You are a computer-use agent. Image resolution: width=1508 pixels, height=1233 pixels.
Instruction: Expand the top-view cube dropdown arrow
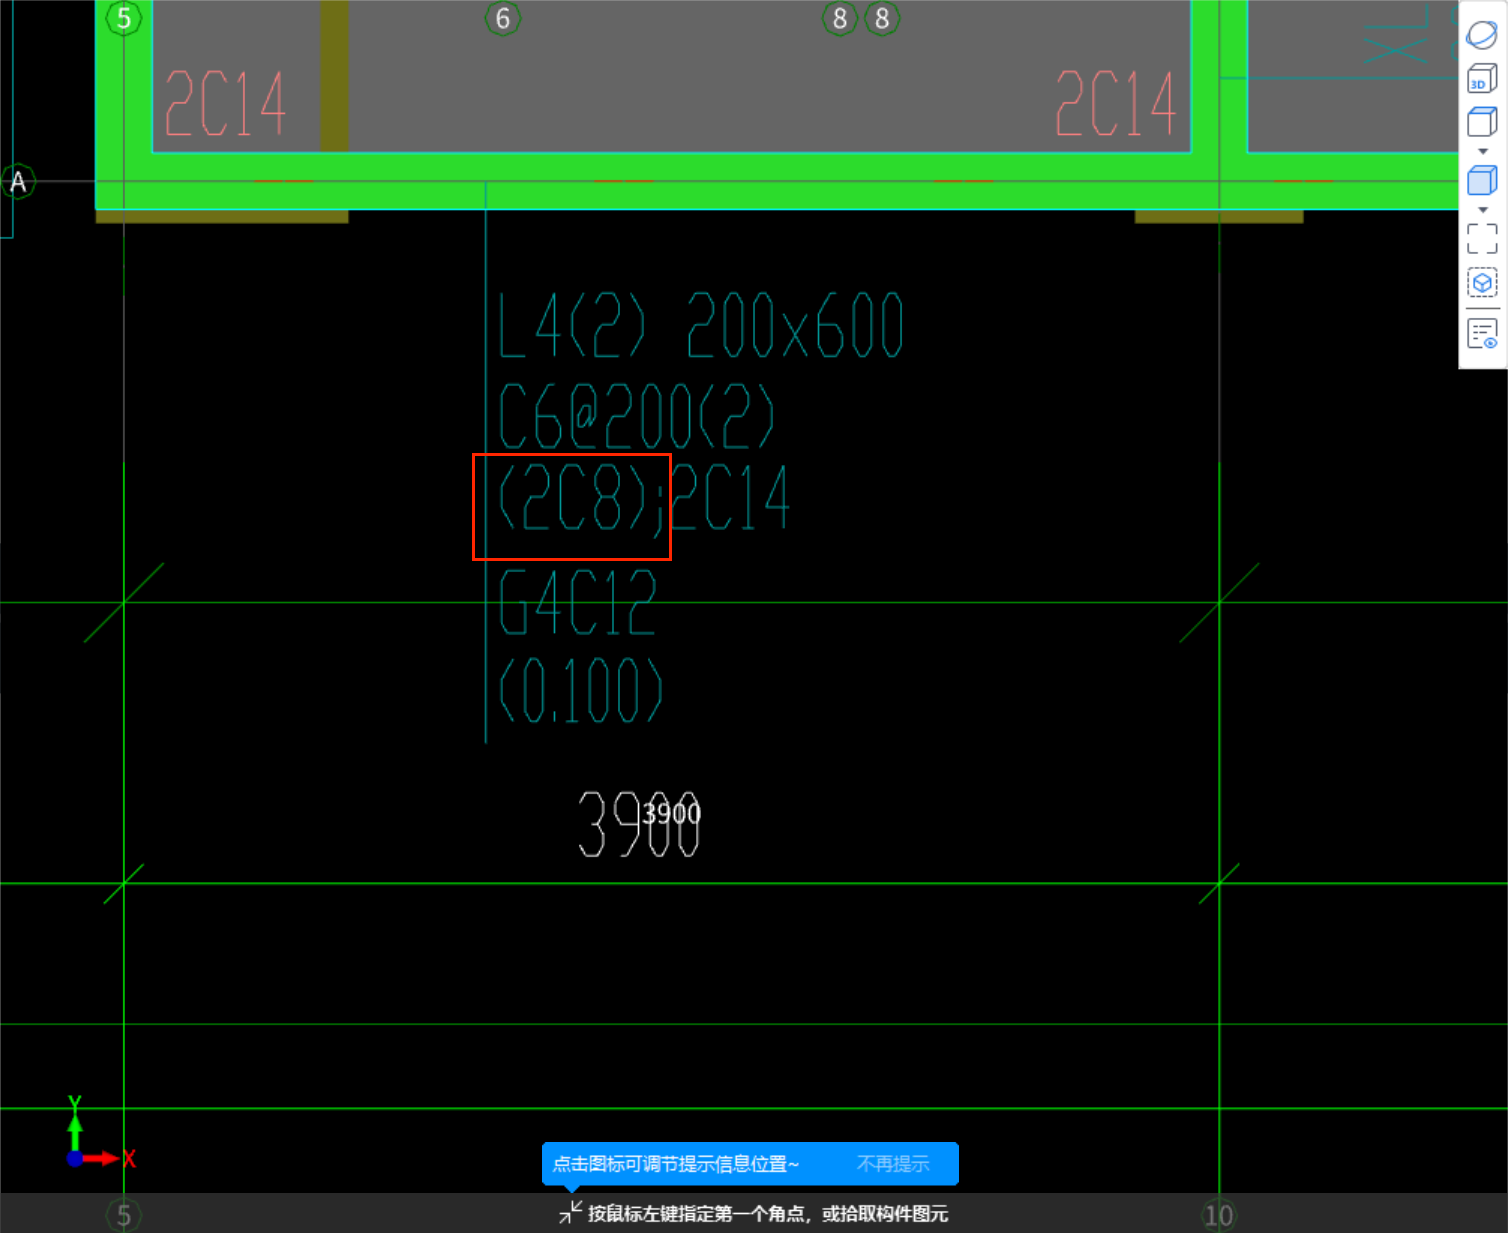[x=1483, y=151]
